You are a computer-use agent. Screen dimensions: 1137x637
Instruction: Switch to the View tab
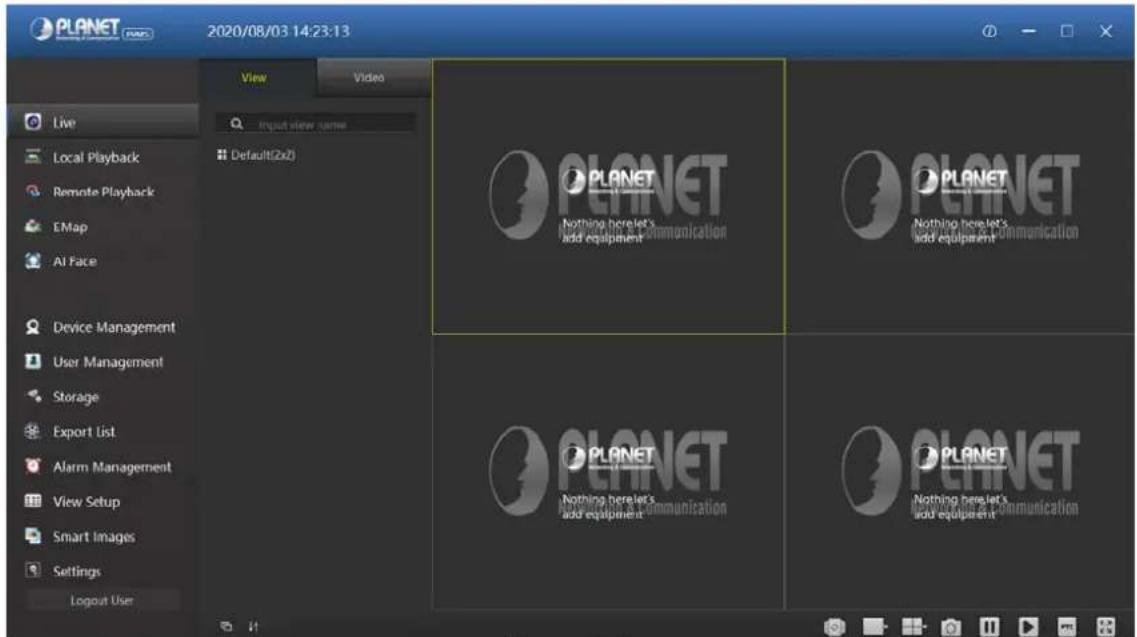(x=257, y=78)
